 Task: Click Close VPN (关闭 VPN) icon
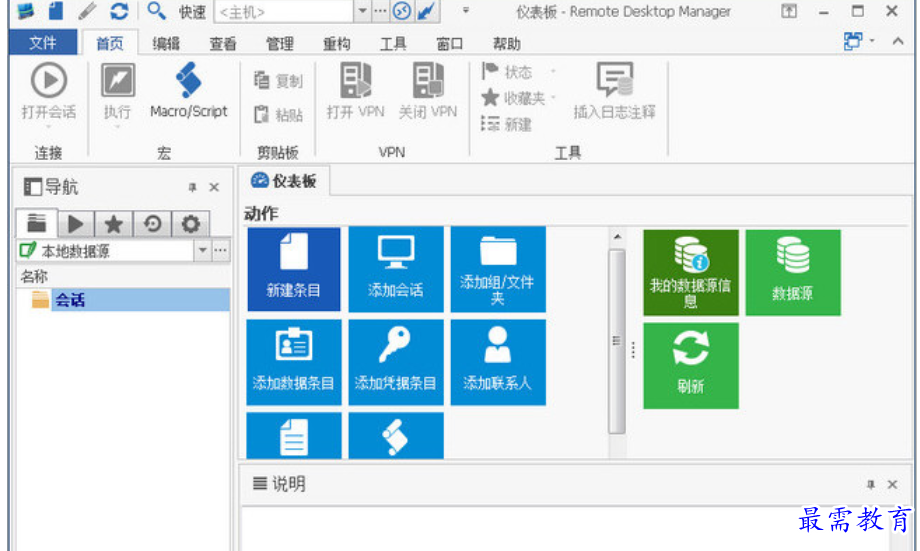click(x=428, y=80)
